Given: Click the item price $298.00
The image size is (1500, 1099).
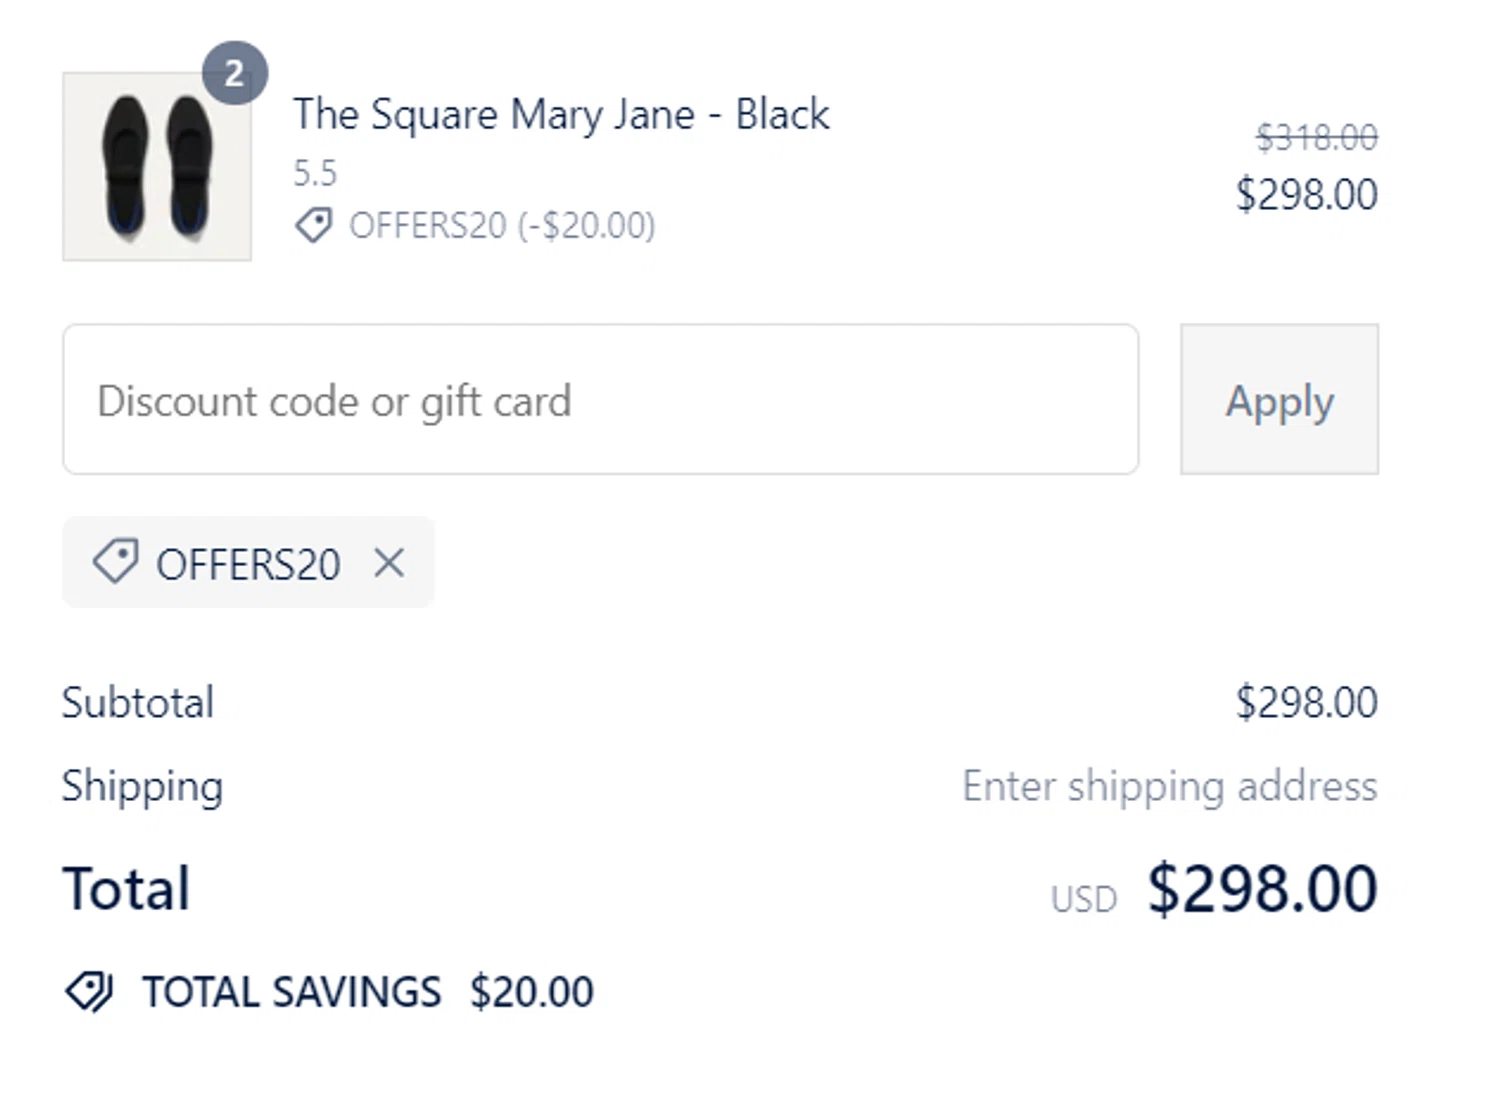Looking at the screenshot, I should tap(1307, 194).
